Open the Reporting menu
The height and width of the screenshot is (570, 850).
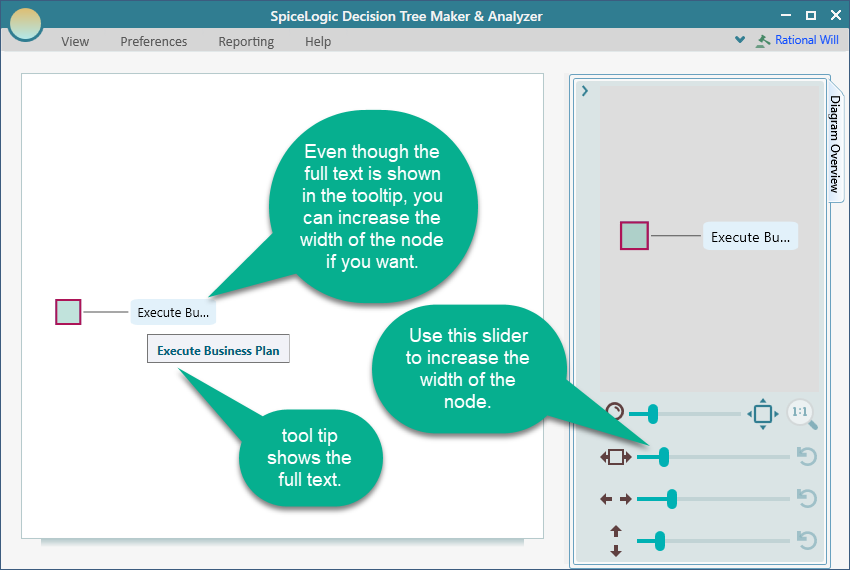[246, 42]
